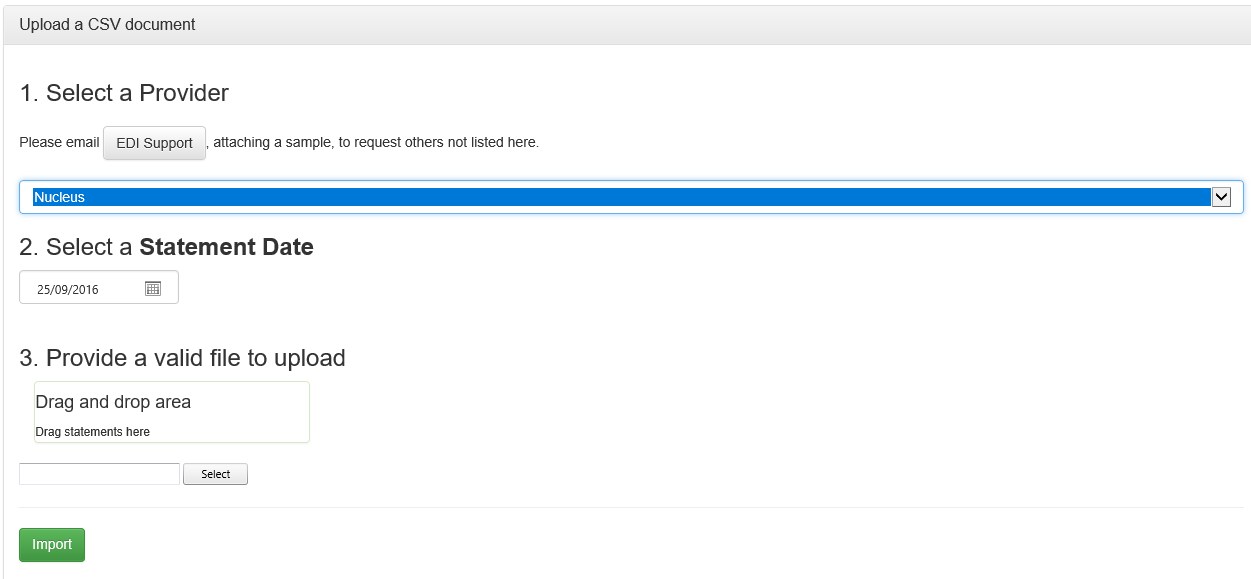Click the 'Drag and drop area' title
Viewport: 1251px width, 579px height.
[113, 402]
